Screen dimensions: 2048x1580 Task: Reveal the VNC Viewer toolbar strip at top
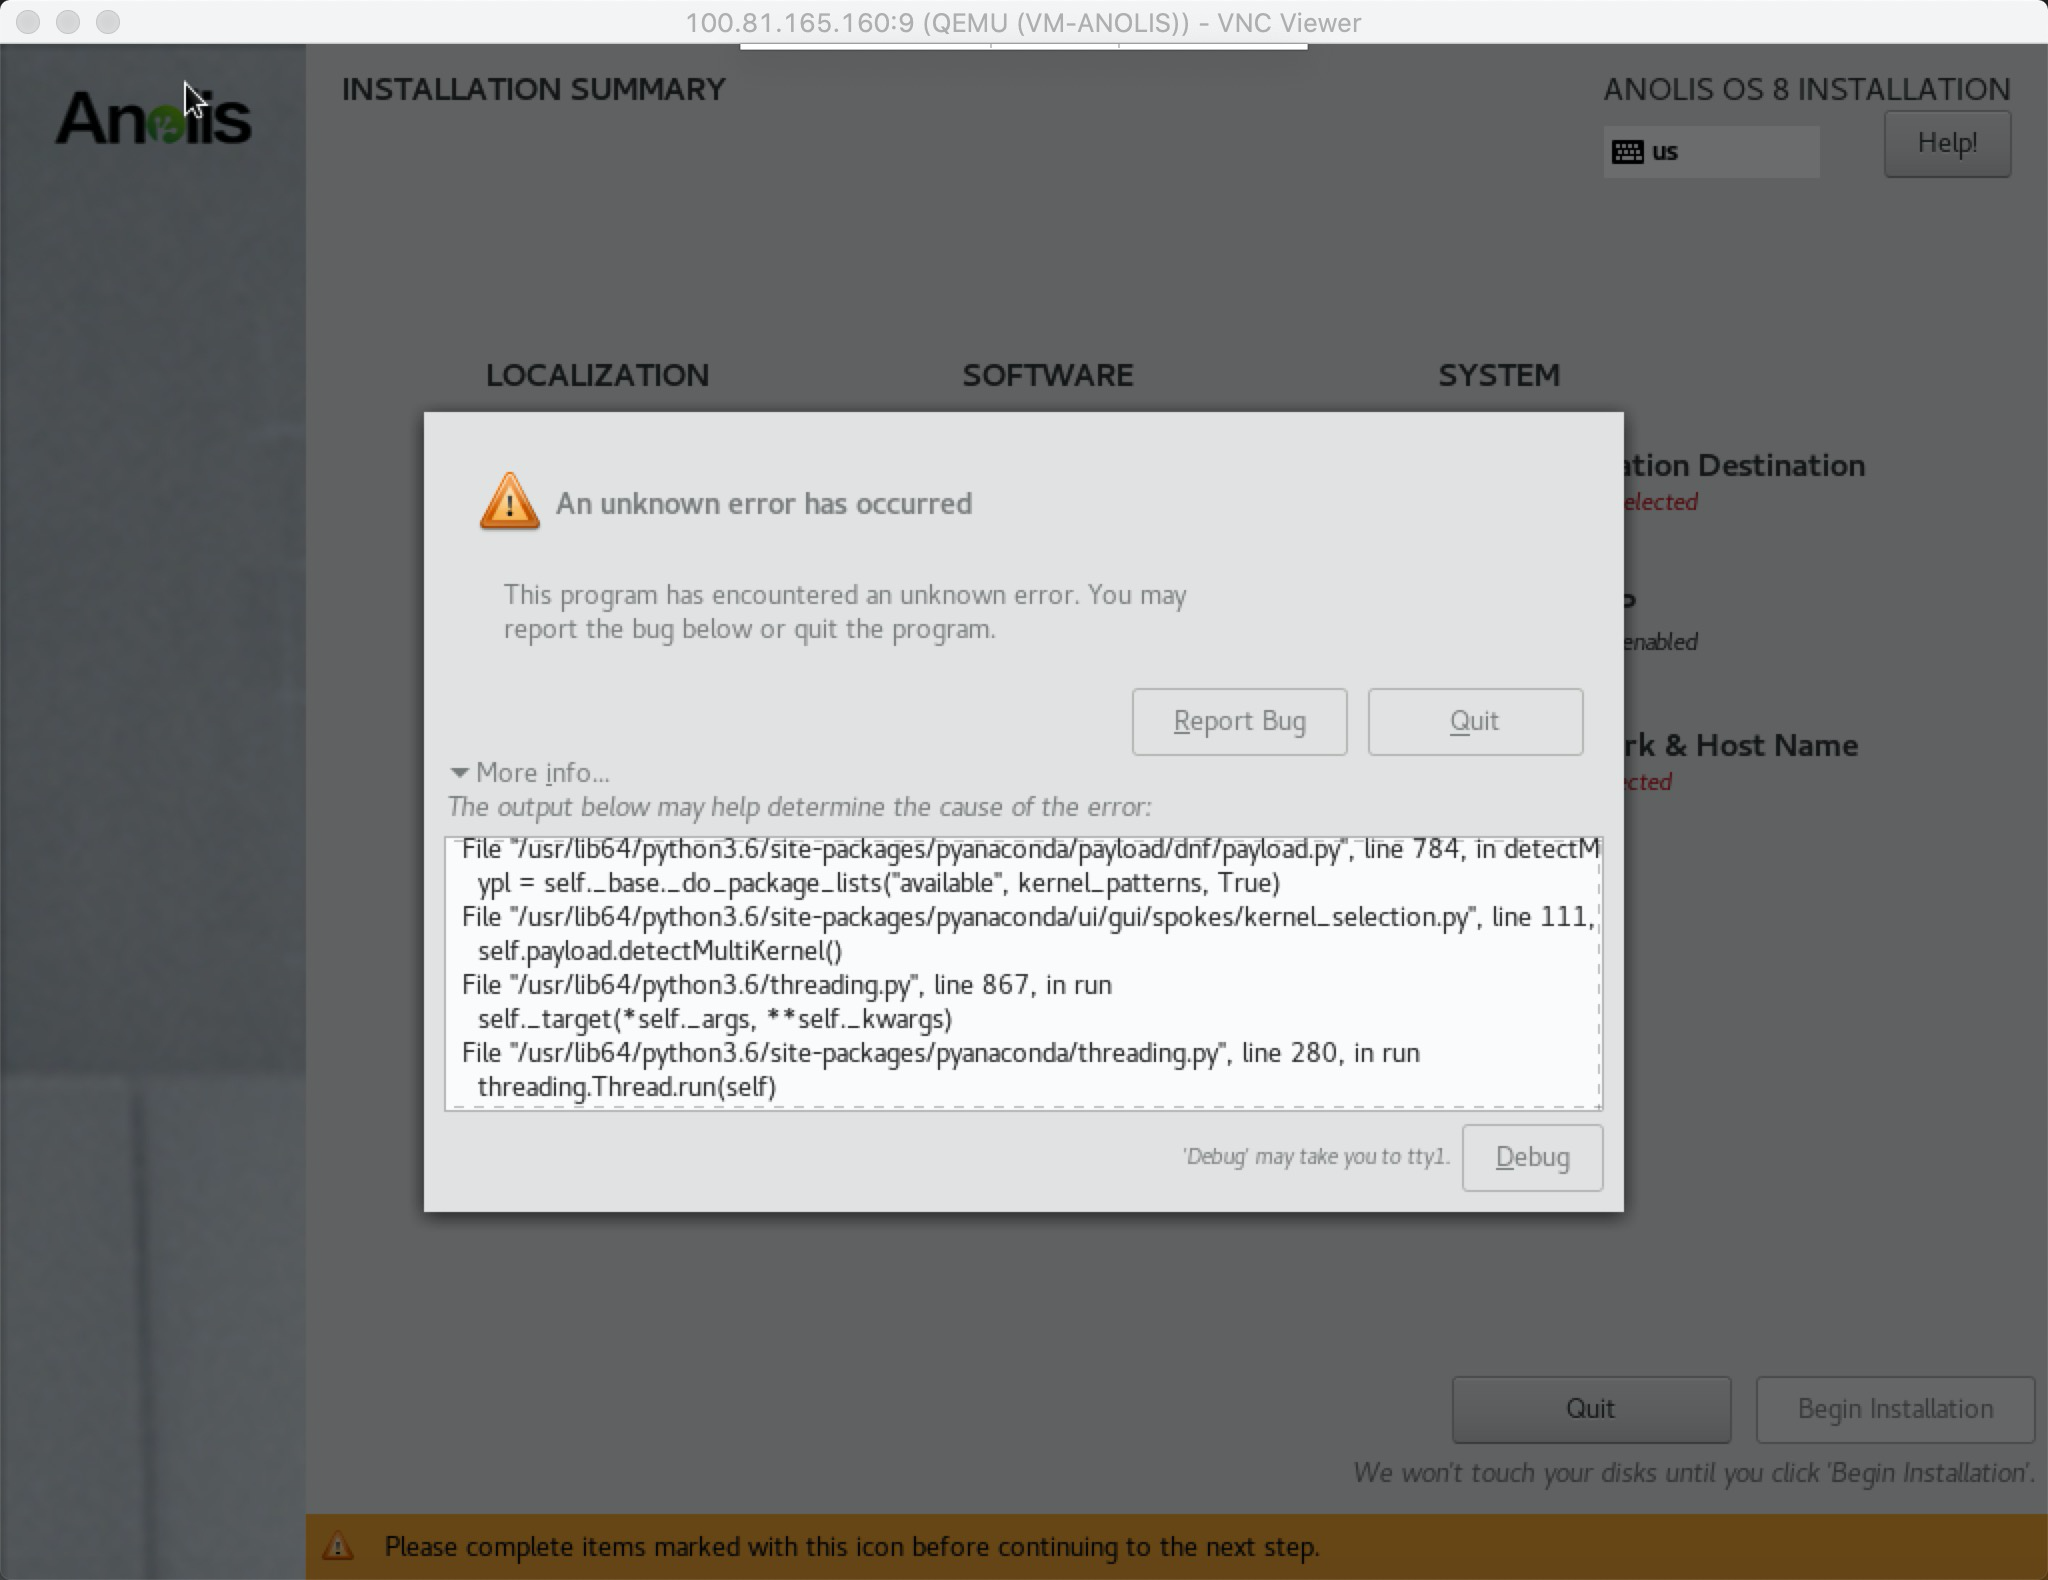pos(1023,46)
